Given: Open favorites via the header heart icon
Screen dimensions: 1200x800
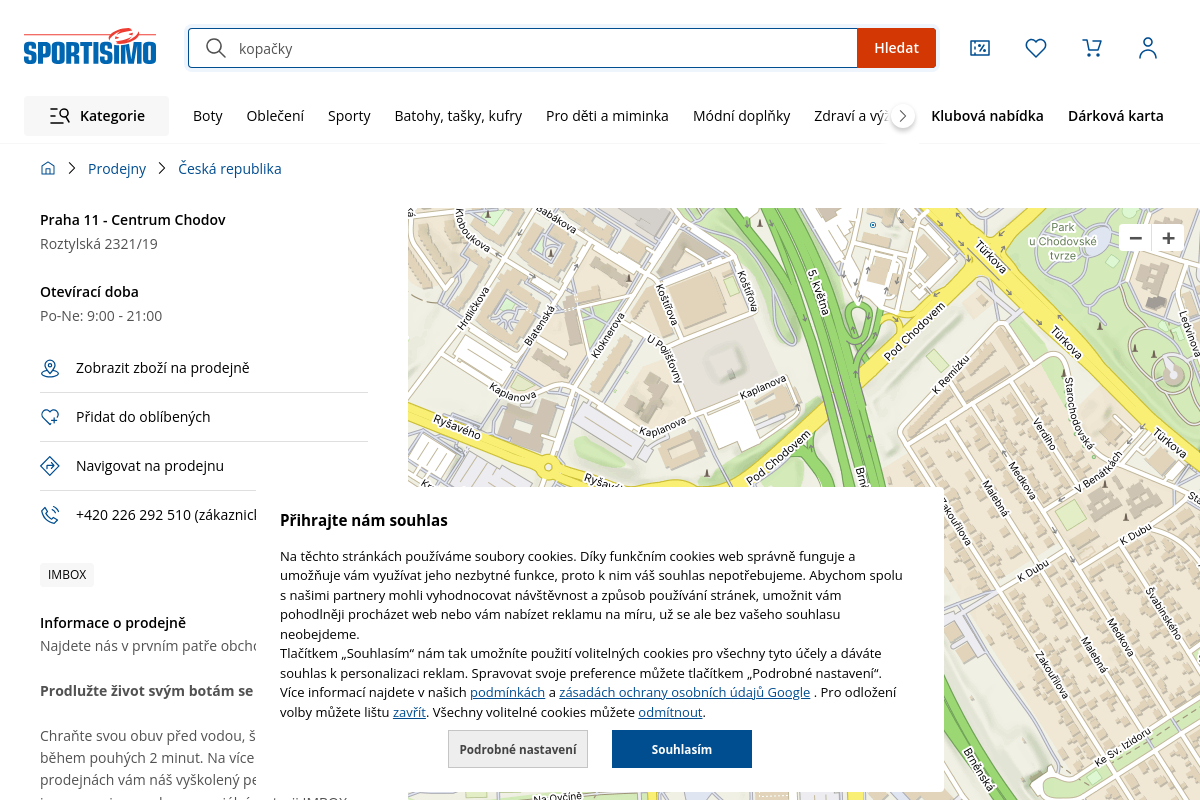Looking at the screenshot, I should coord(1036,48).
